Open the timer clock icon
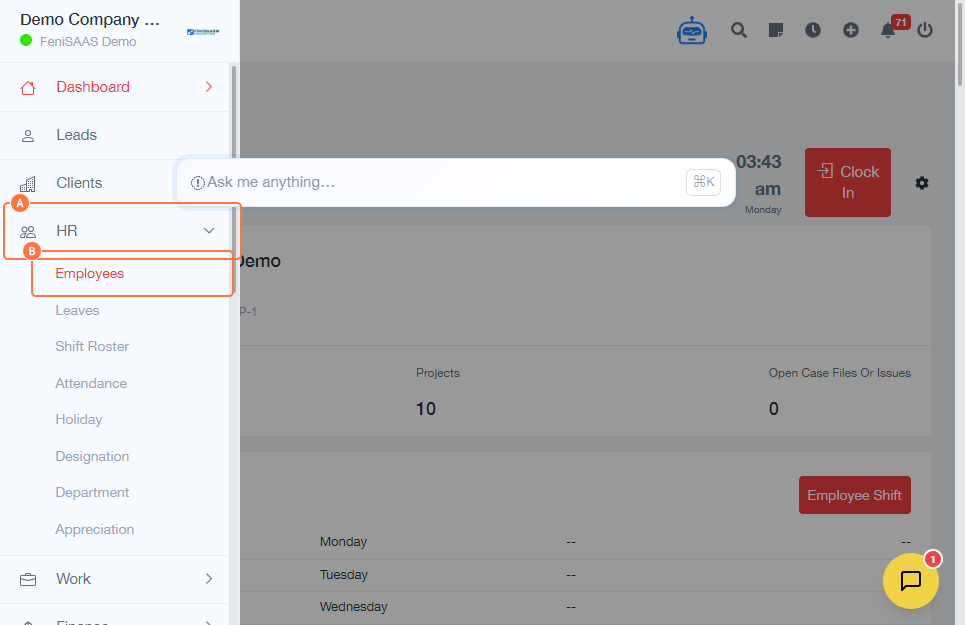 click(x=813, y=30)
